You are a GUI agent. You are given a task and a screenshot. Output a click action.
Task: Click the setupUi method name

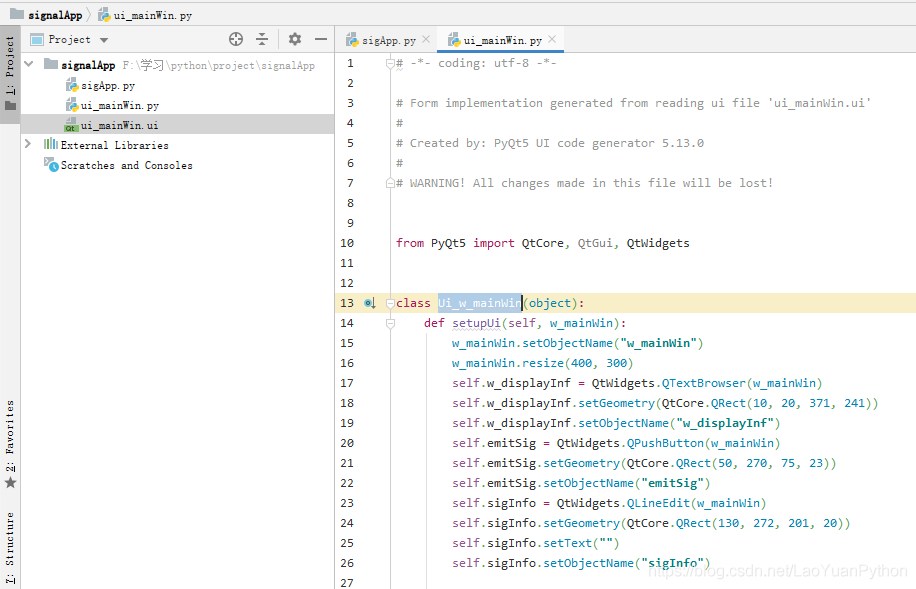click(476, 323)
